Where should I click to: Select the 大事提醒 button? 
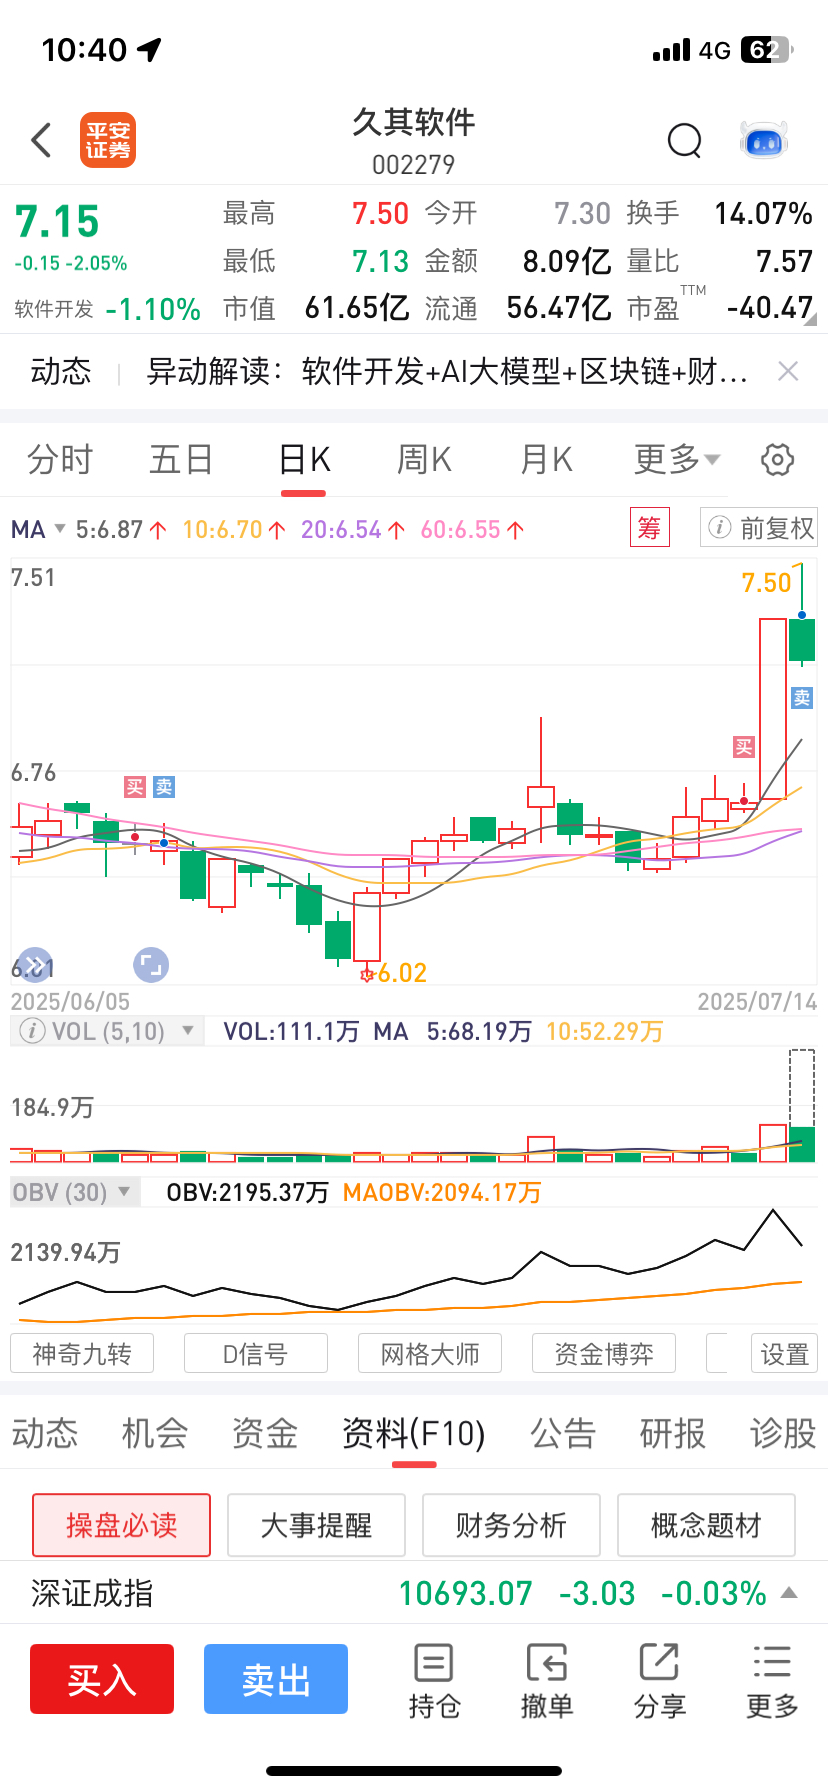click(x=316, y=1525)
